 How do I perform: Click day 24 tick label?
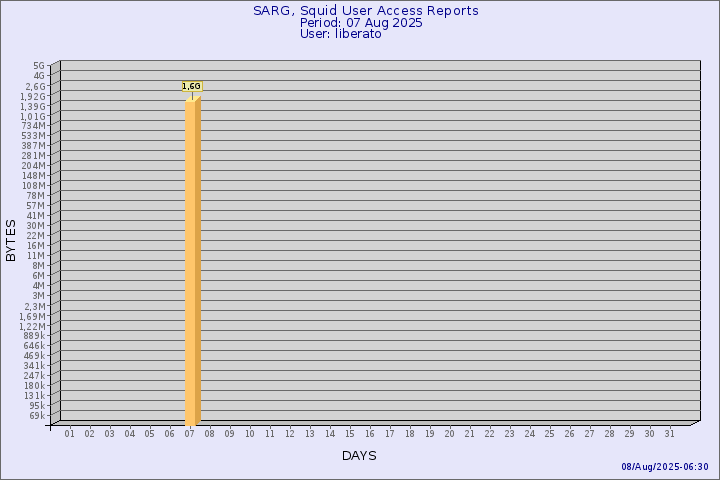(x=529, y=434)
